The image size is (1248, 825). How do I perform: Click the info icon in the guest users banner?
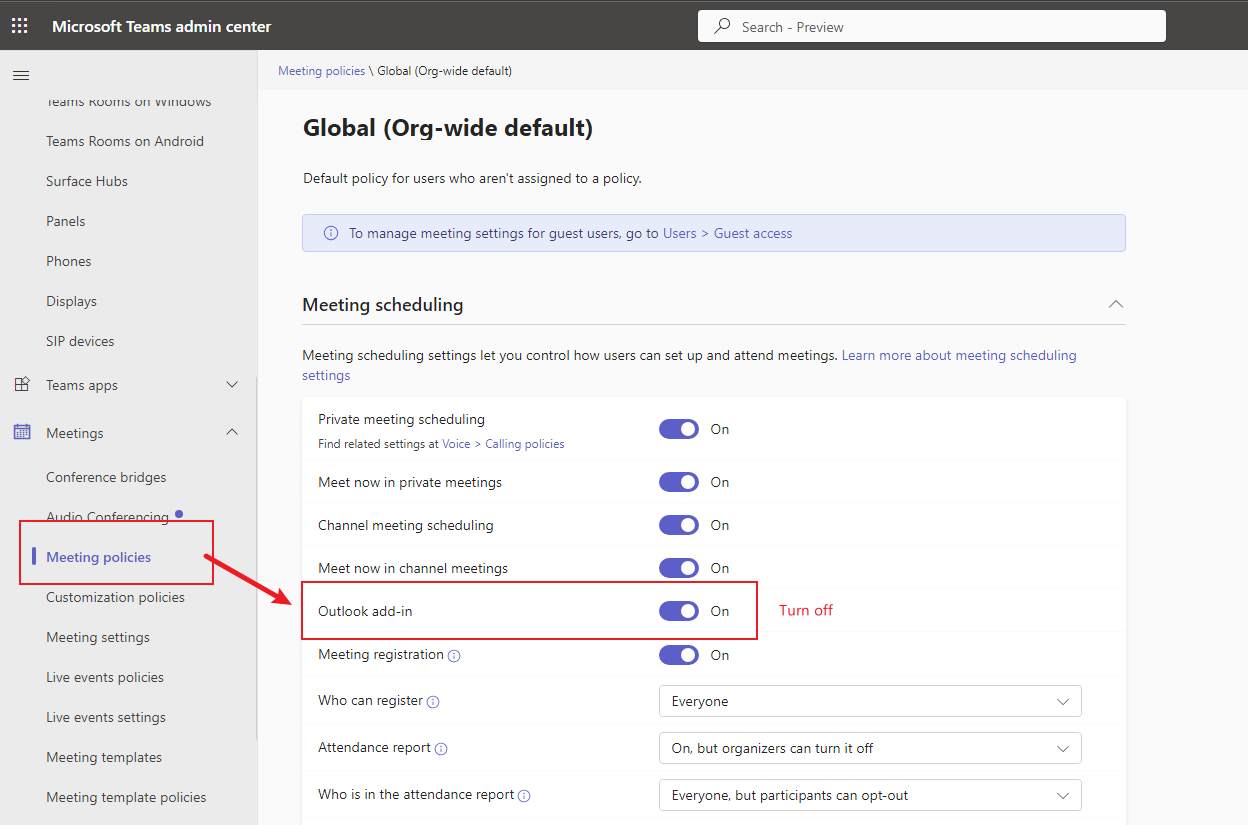click(x=330, y=232)
